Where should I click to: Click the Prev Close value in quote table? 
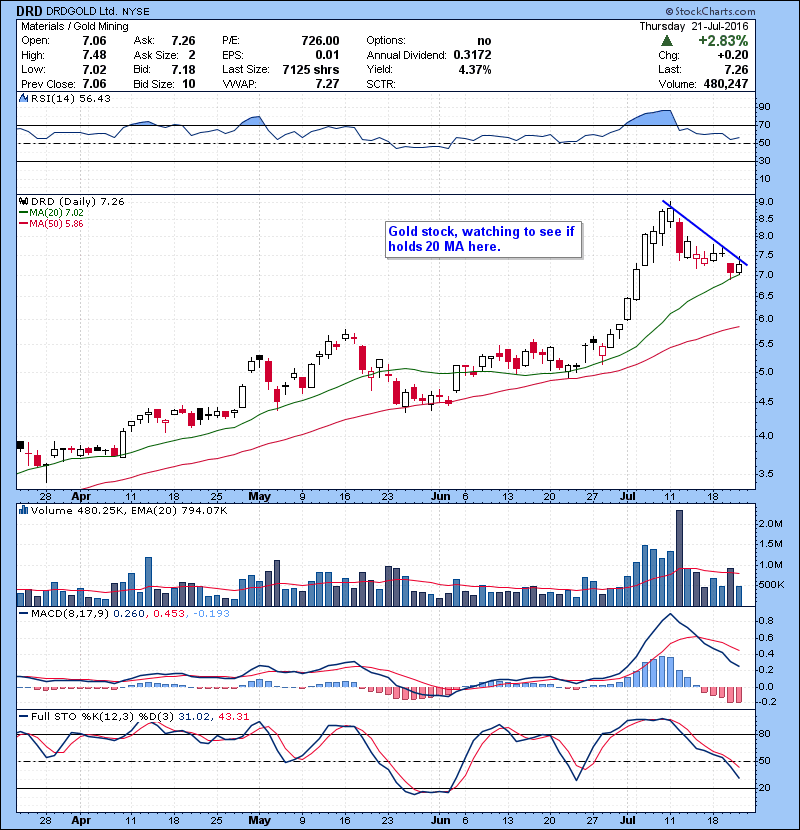(x=94, y=84)
